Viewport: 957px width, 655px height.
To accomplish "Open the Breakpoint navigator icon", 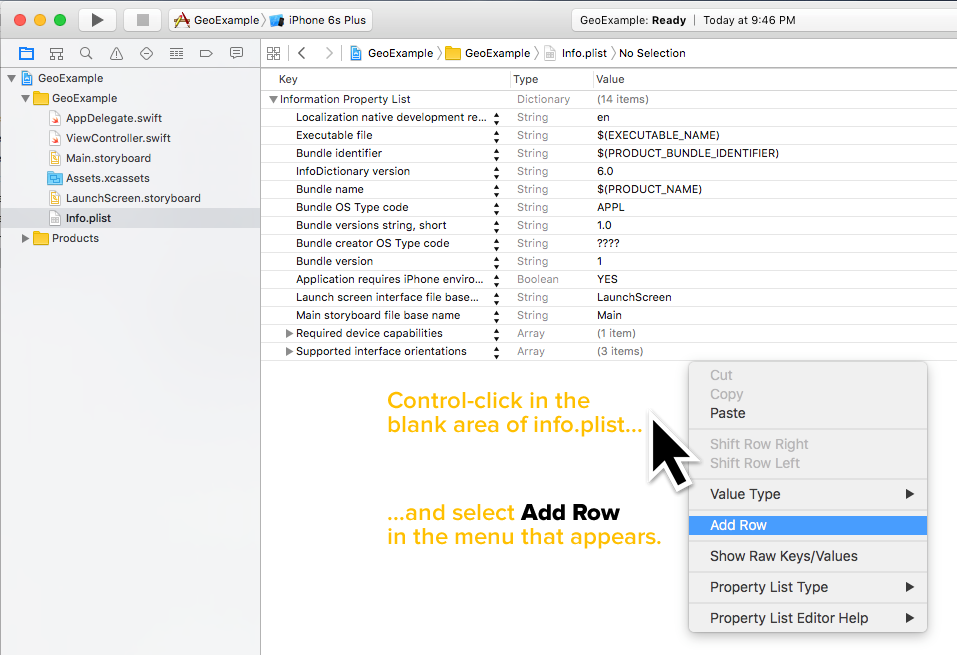I will coord(206,54).
